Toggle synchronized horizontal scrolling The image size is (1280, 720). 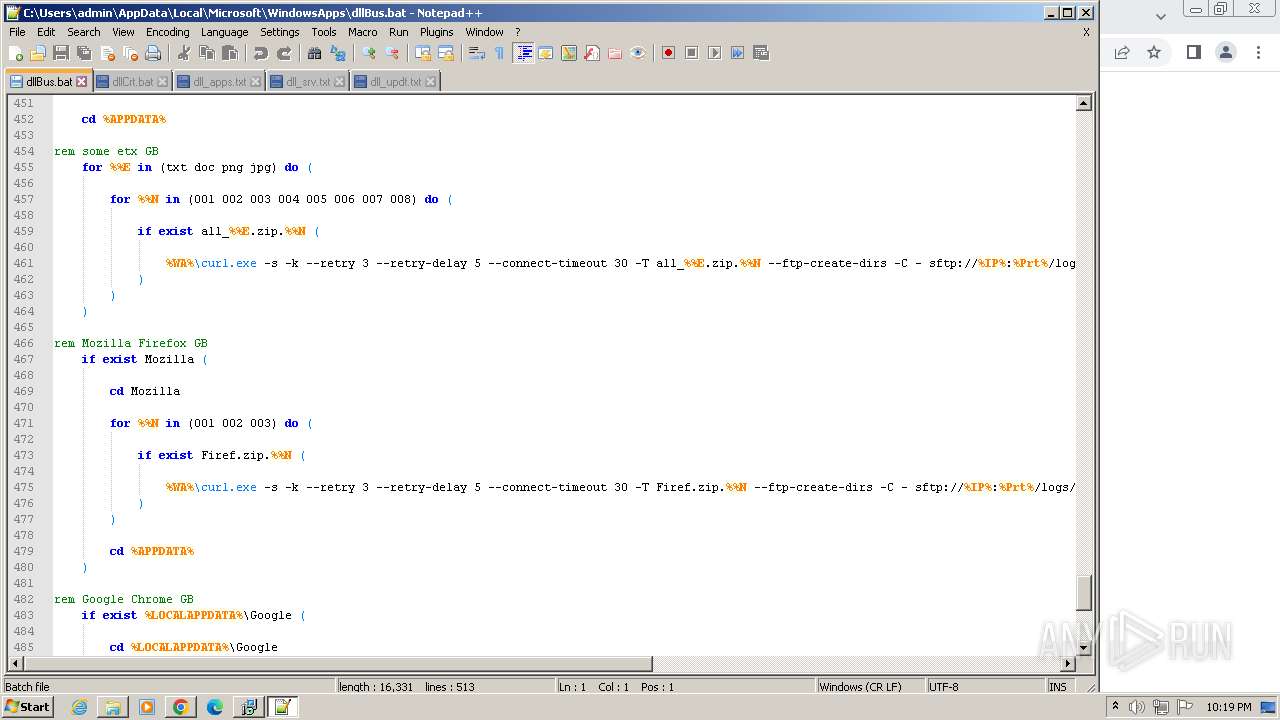(x=446, y=53)
